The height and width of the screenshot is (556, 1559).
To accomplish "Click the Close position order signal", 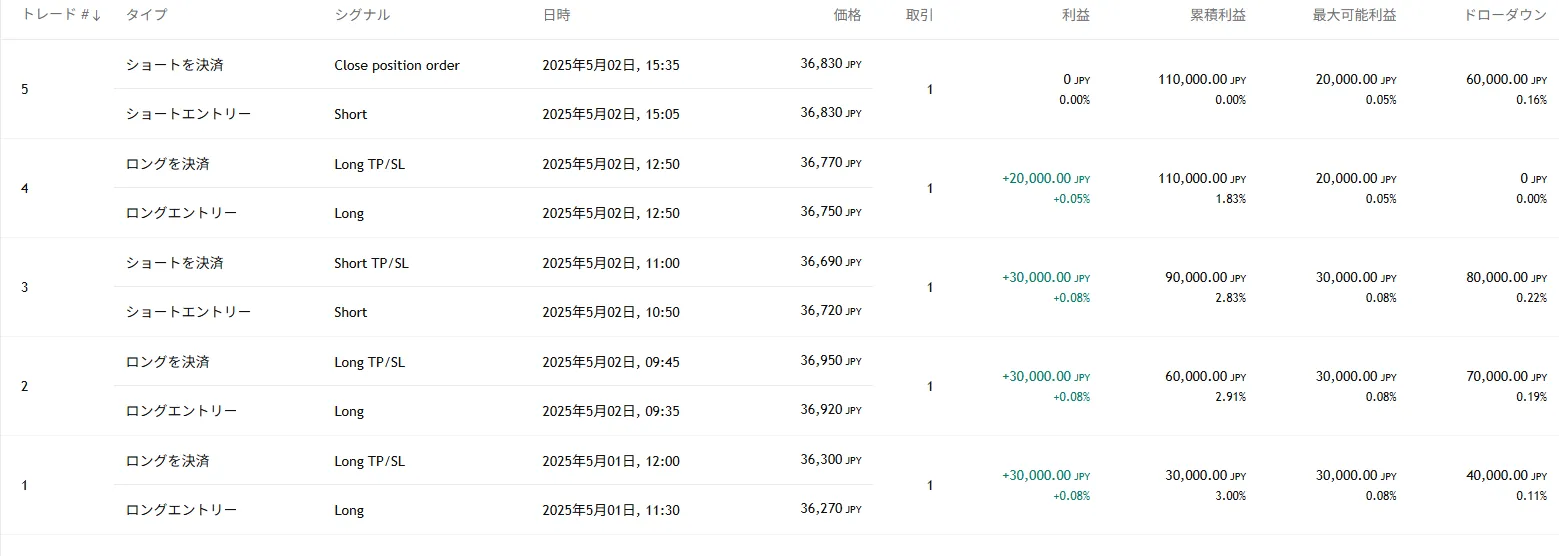I will click(397, 65).
